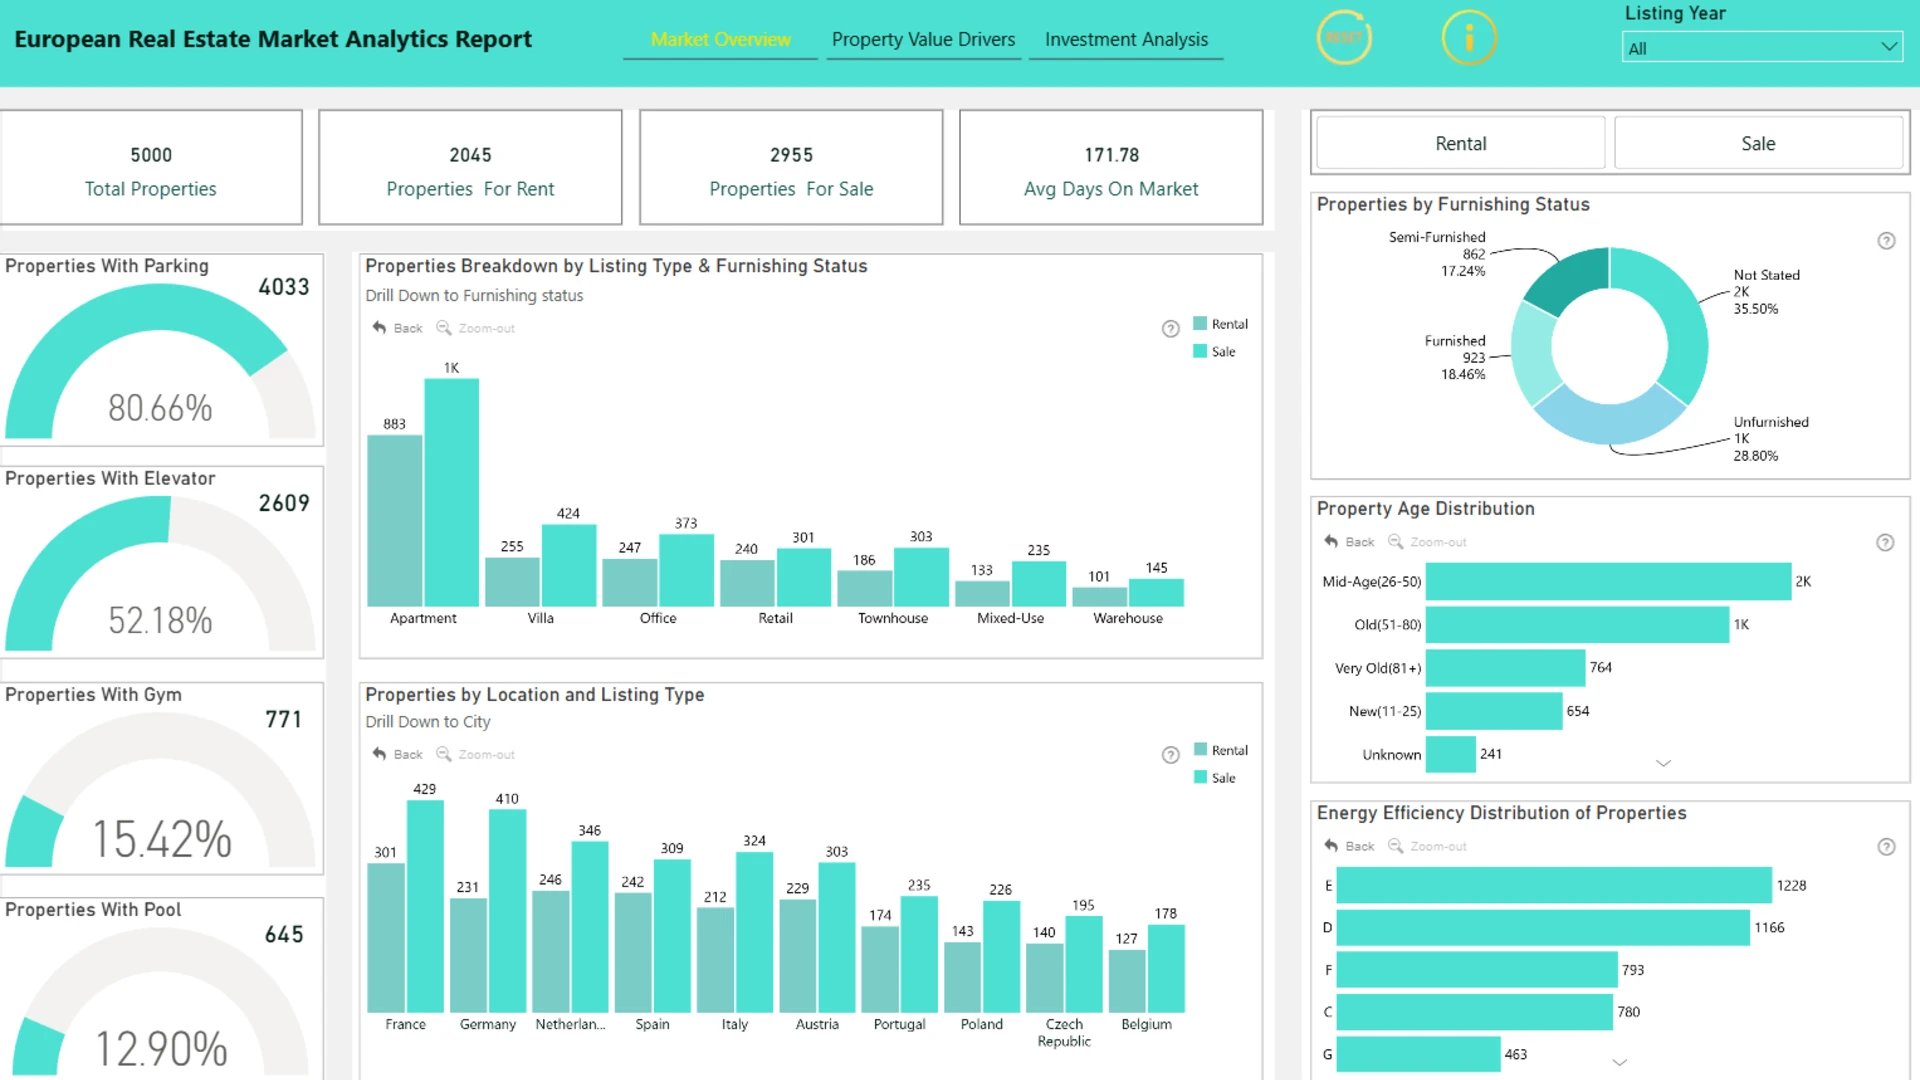
Task: Open the Listing Year dropdown
Action: (x=1761, y=47)
